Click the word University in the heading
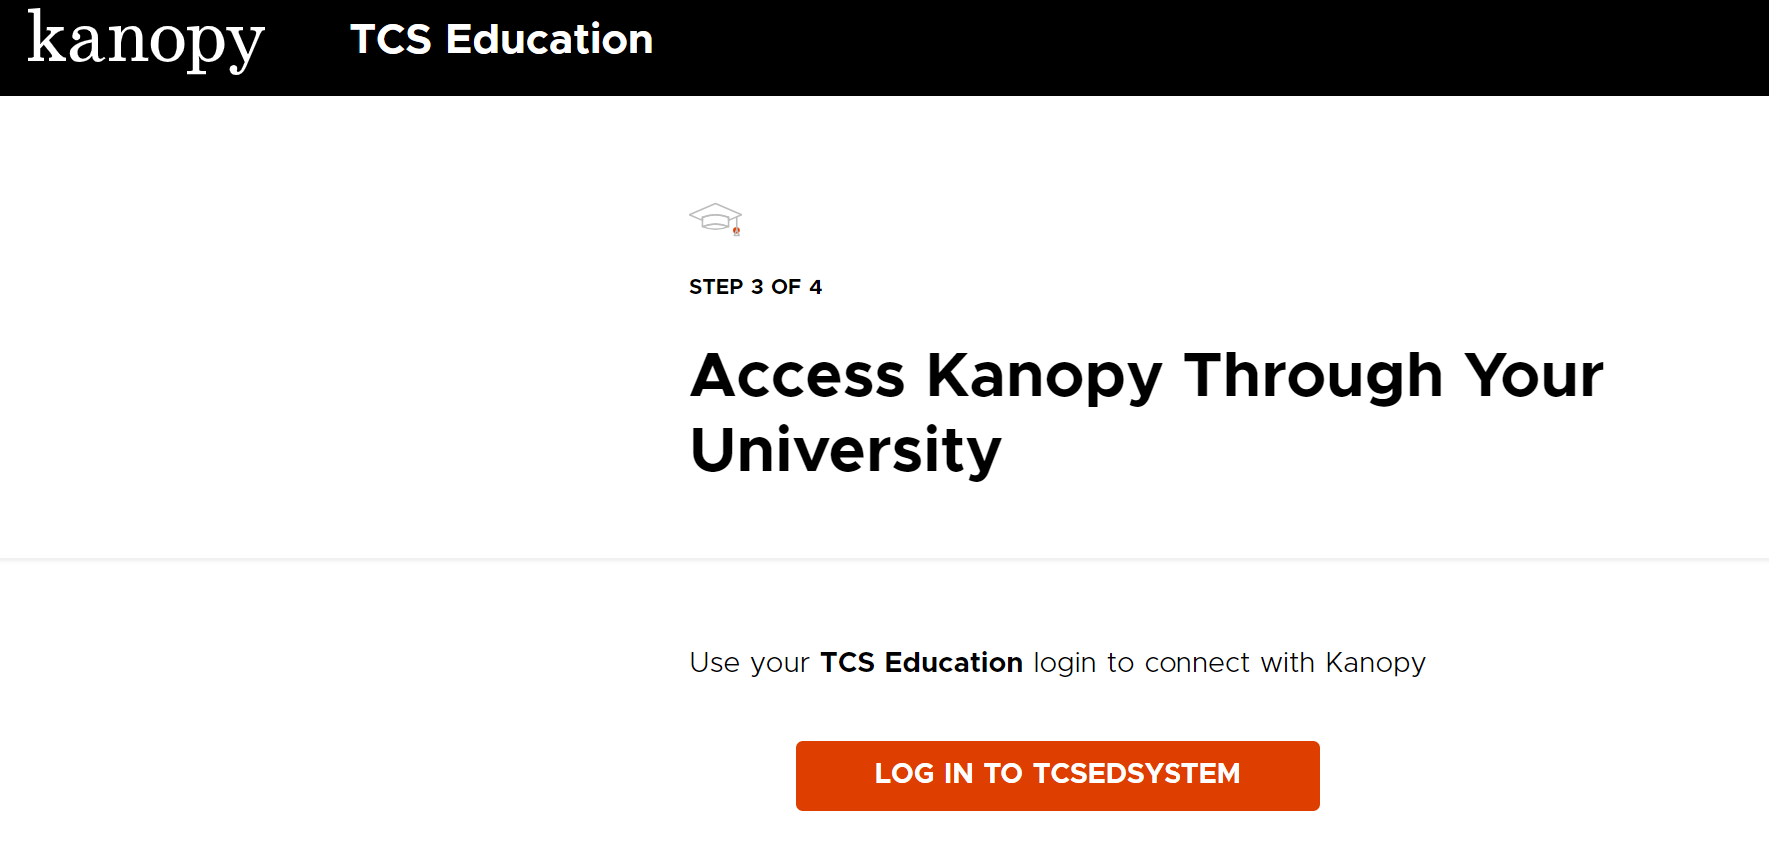This screenshot has height=862, width=1769. (x=846, y=450)
